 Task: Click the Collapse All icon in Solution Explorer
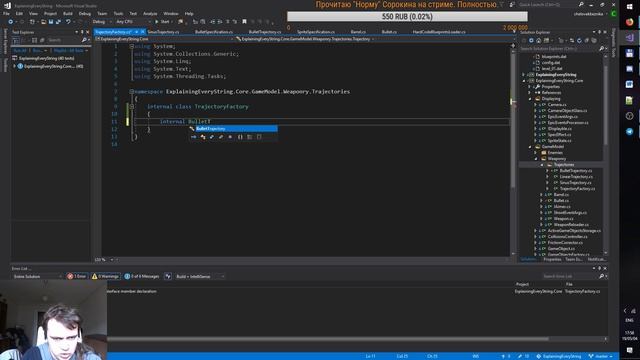point(587,40)
